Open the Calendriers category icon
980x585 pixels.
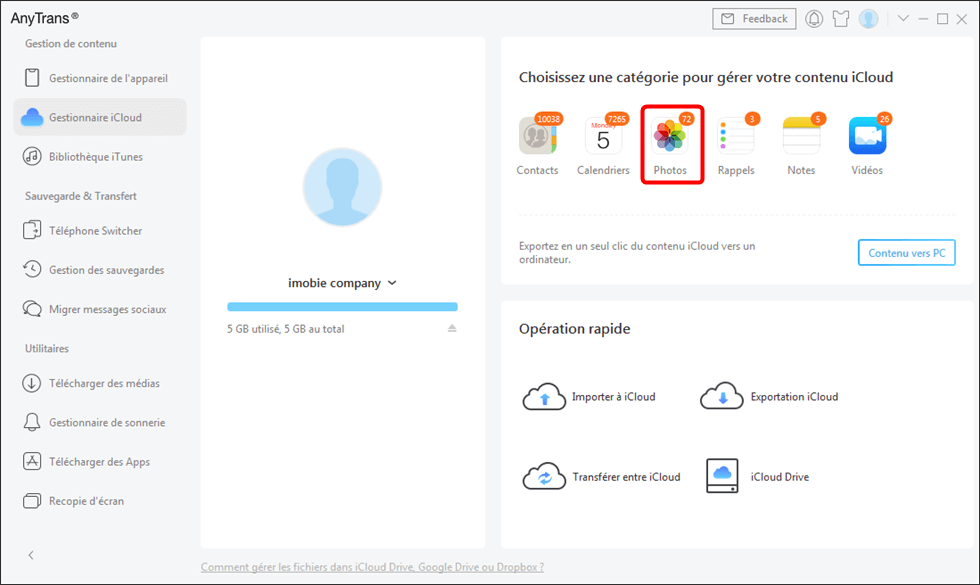tap(603, 136)
